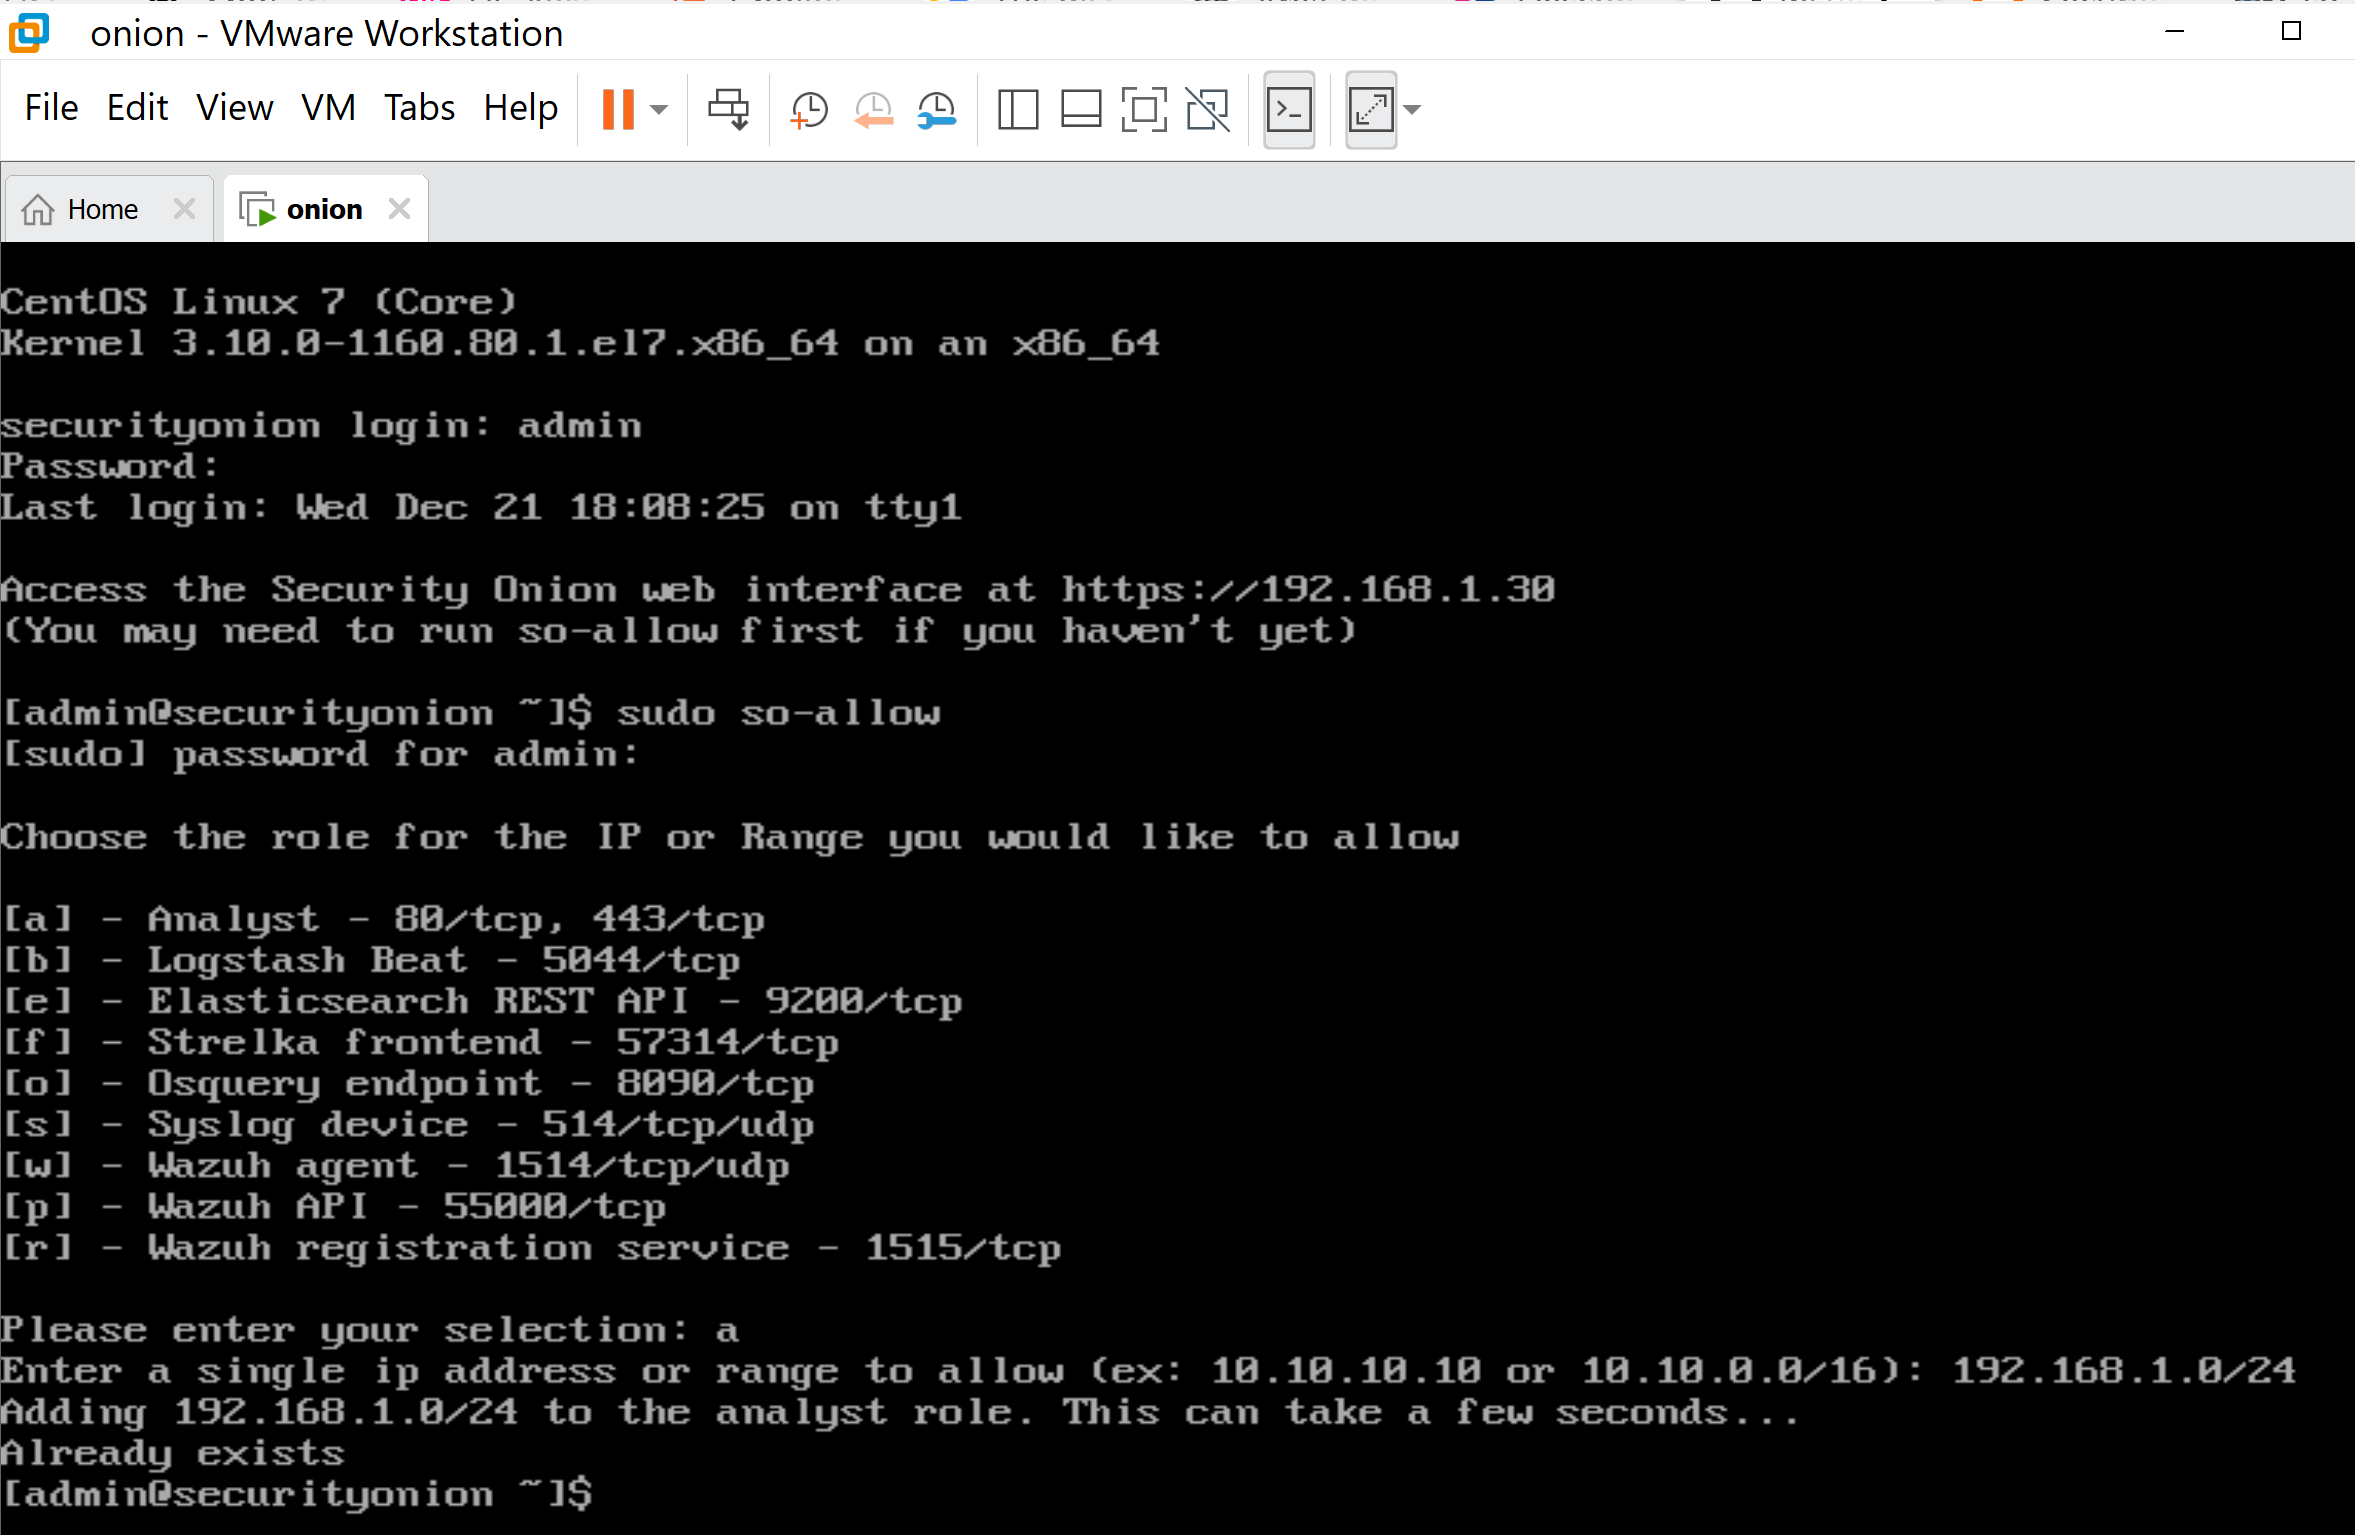
Task: Toggle the console view button
Action: pos(1289,109)
